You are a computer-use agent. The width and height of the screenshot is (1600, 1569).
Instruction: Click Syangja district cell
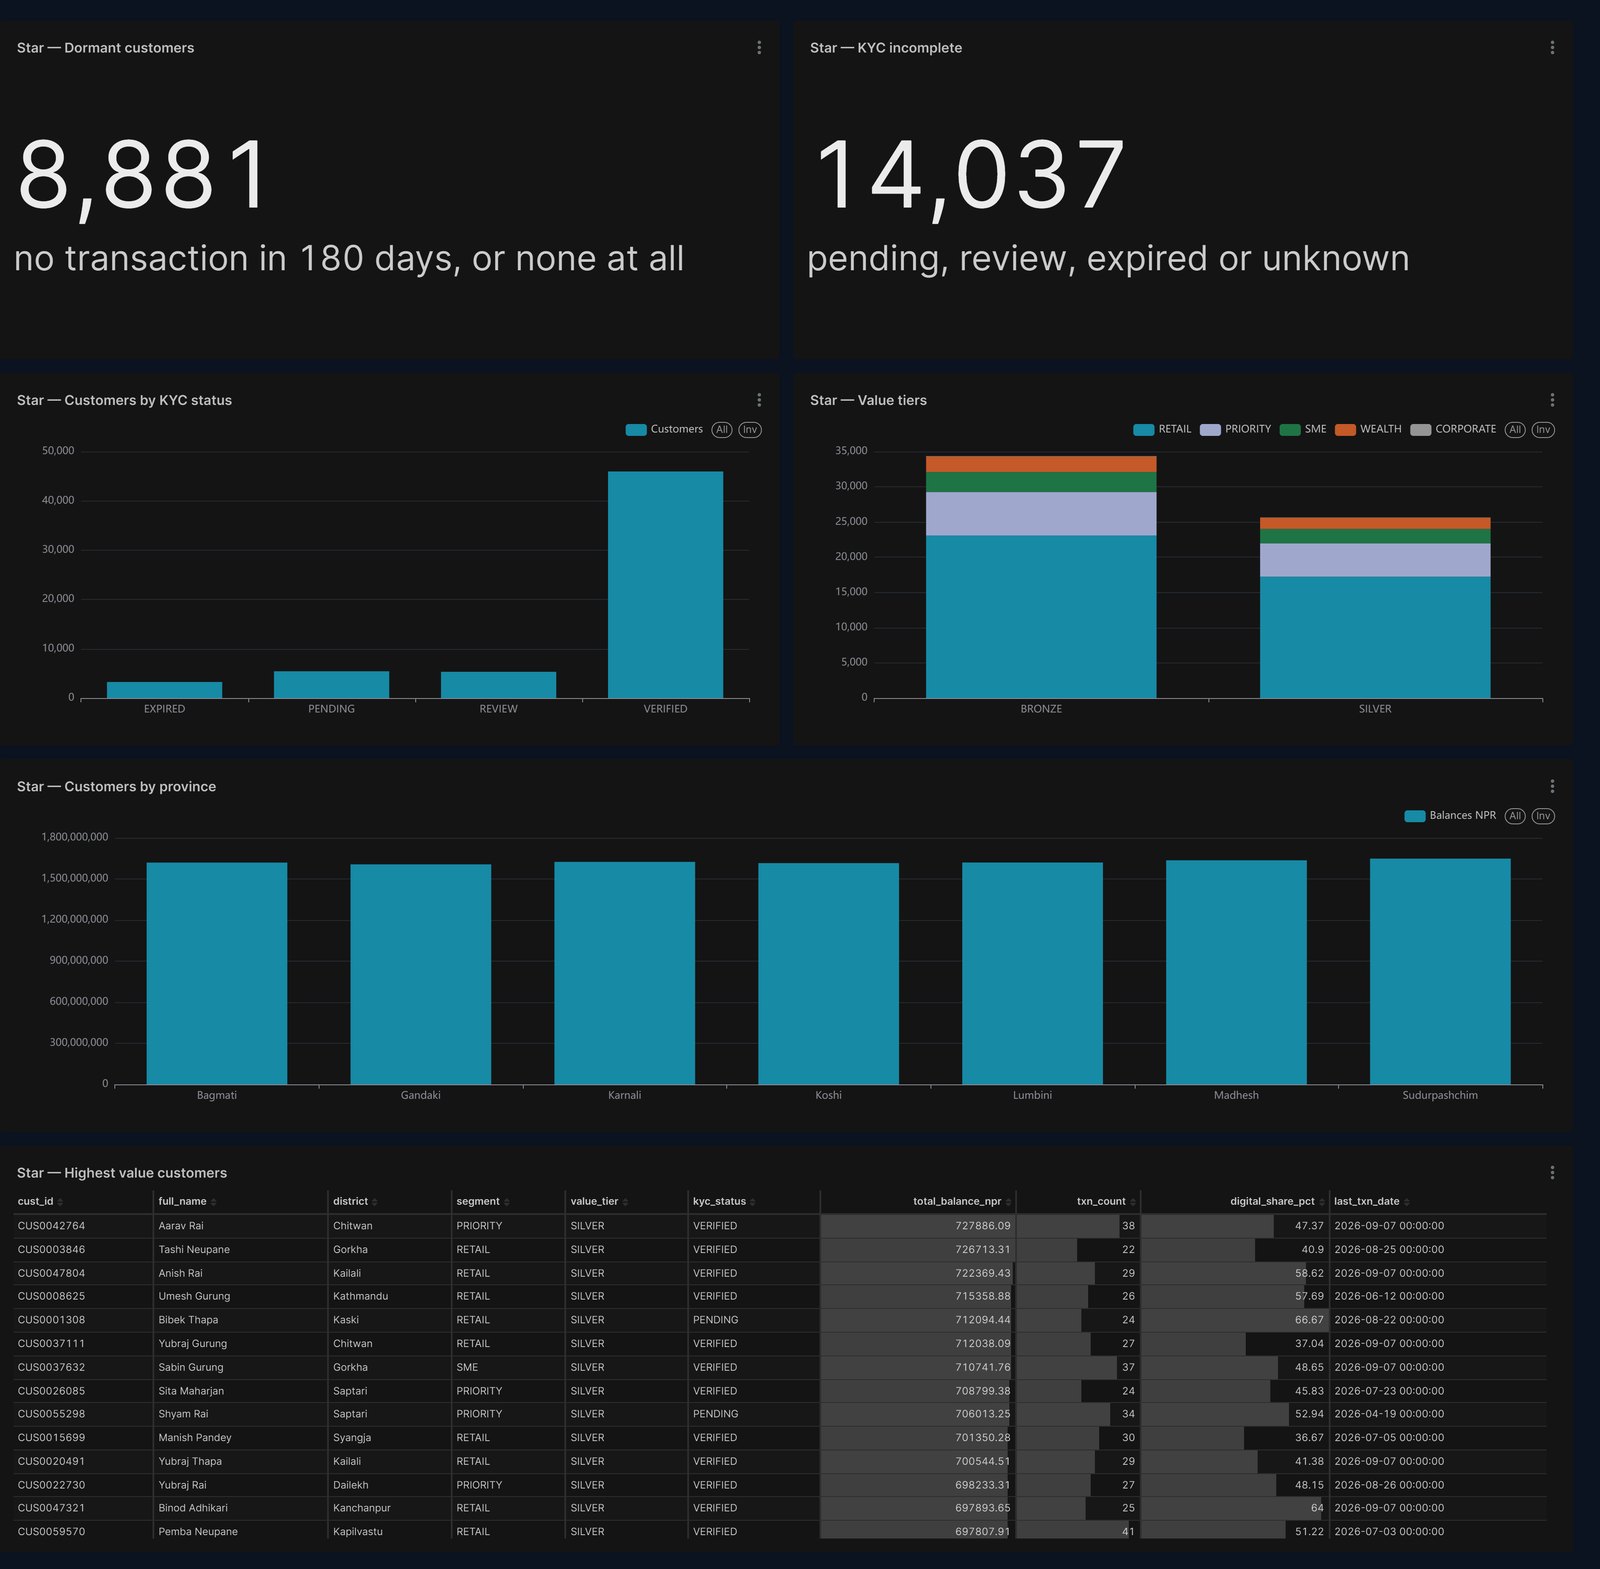352,1438
